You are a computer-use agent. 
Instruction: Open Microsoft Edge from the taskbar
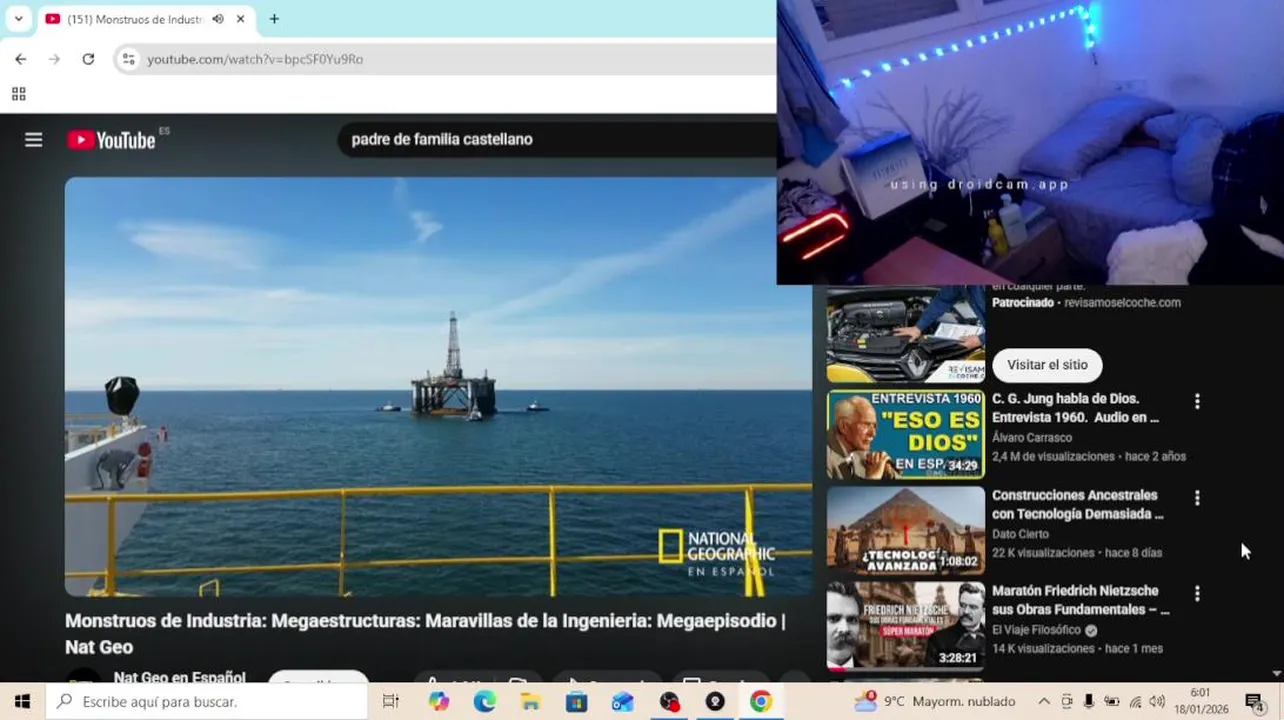(485, 702)
